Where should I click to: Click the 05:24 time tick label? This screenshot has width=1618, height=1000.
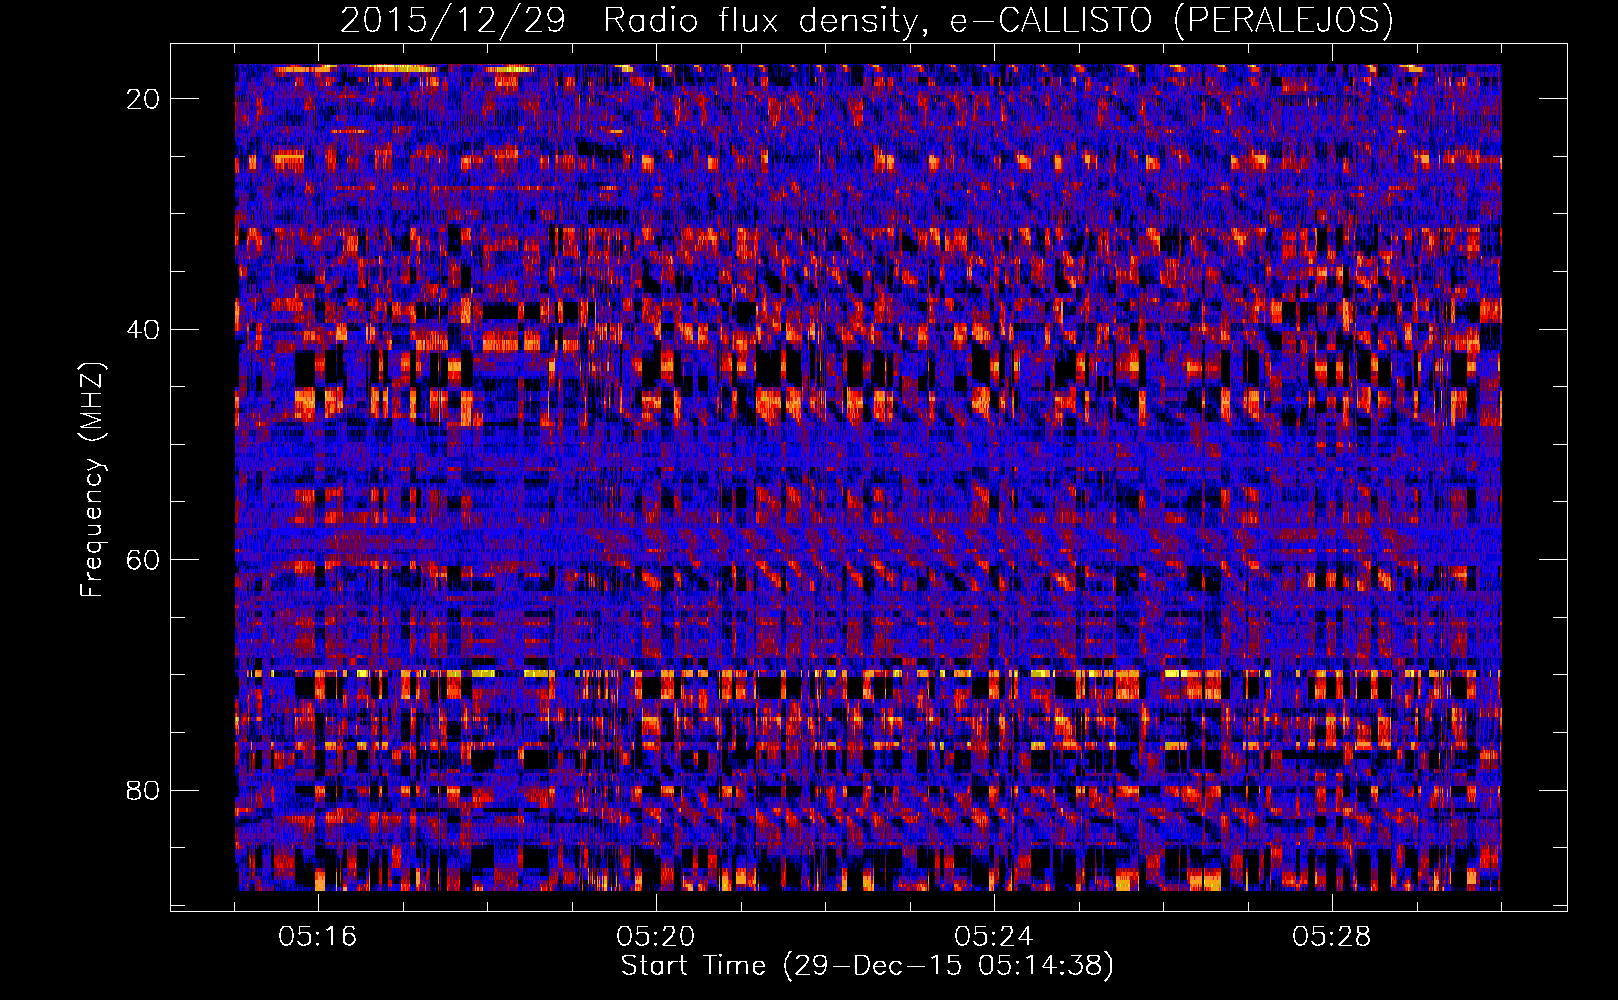click(993, 937)
